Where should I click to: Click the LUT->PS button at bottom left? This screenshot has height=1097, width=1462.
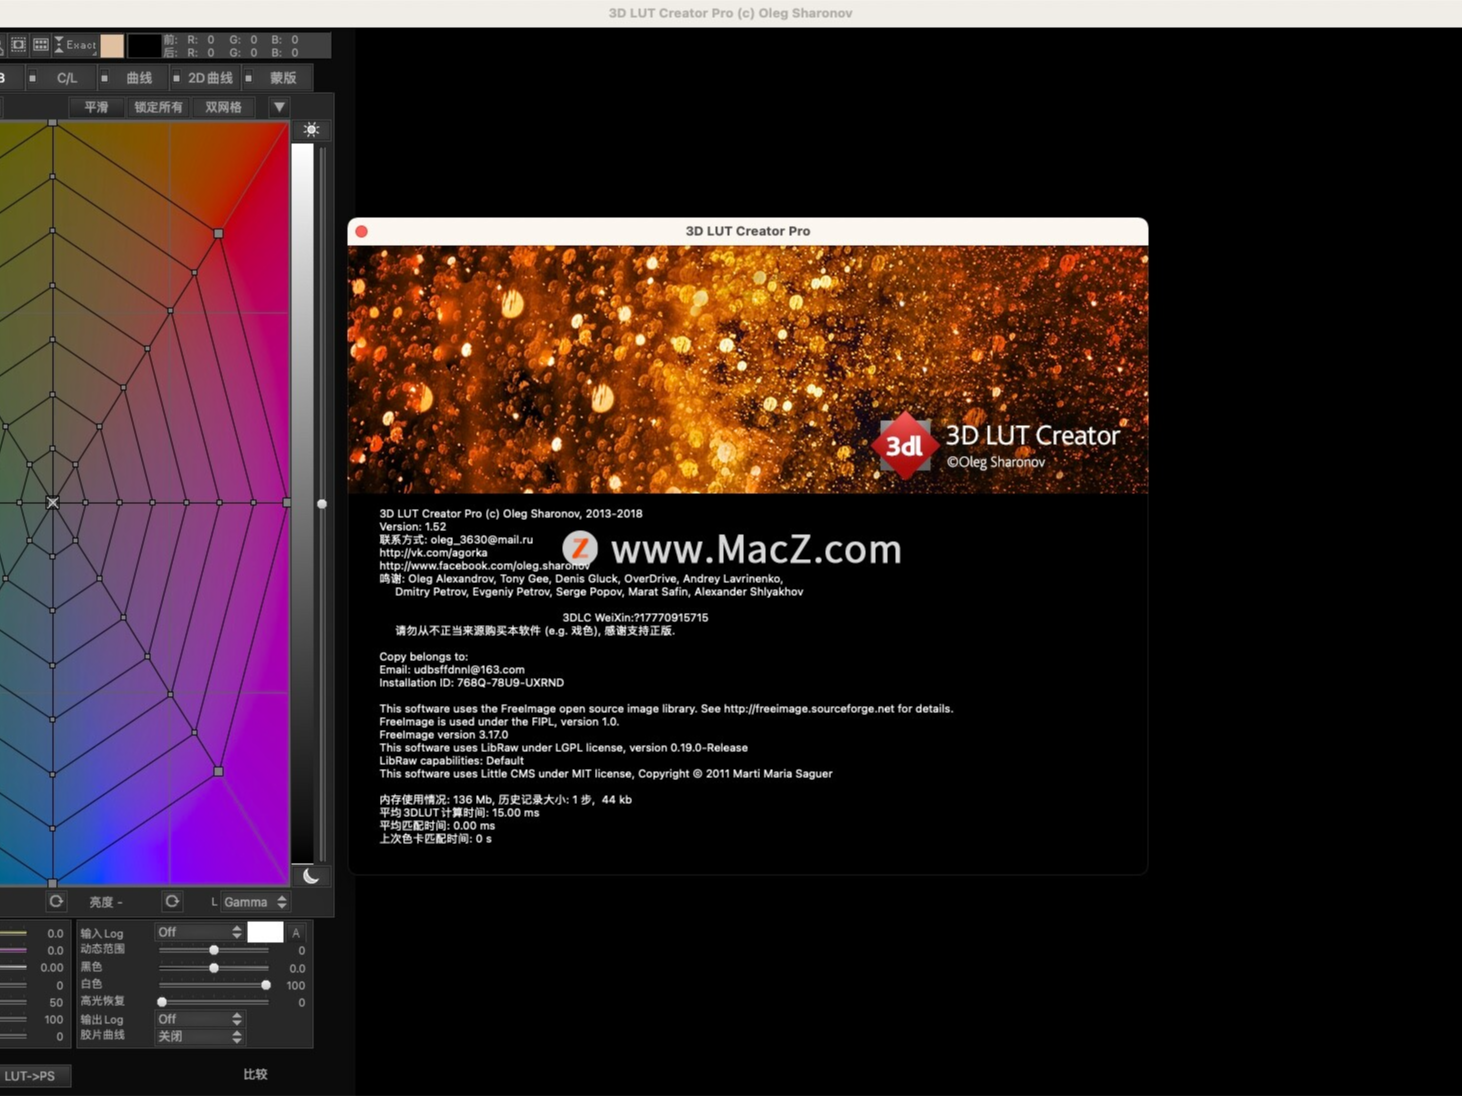[35, 1075]
